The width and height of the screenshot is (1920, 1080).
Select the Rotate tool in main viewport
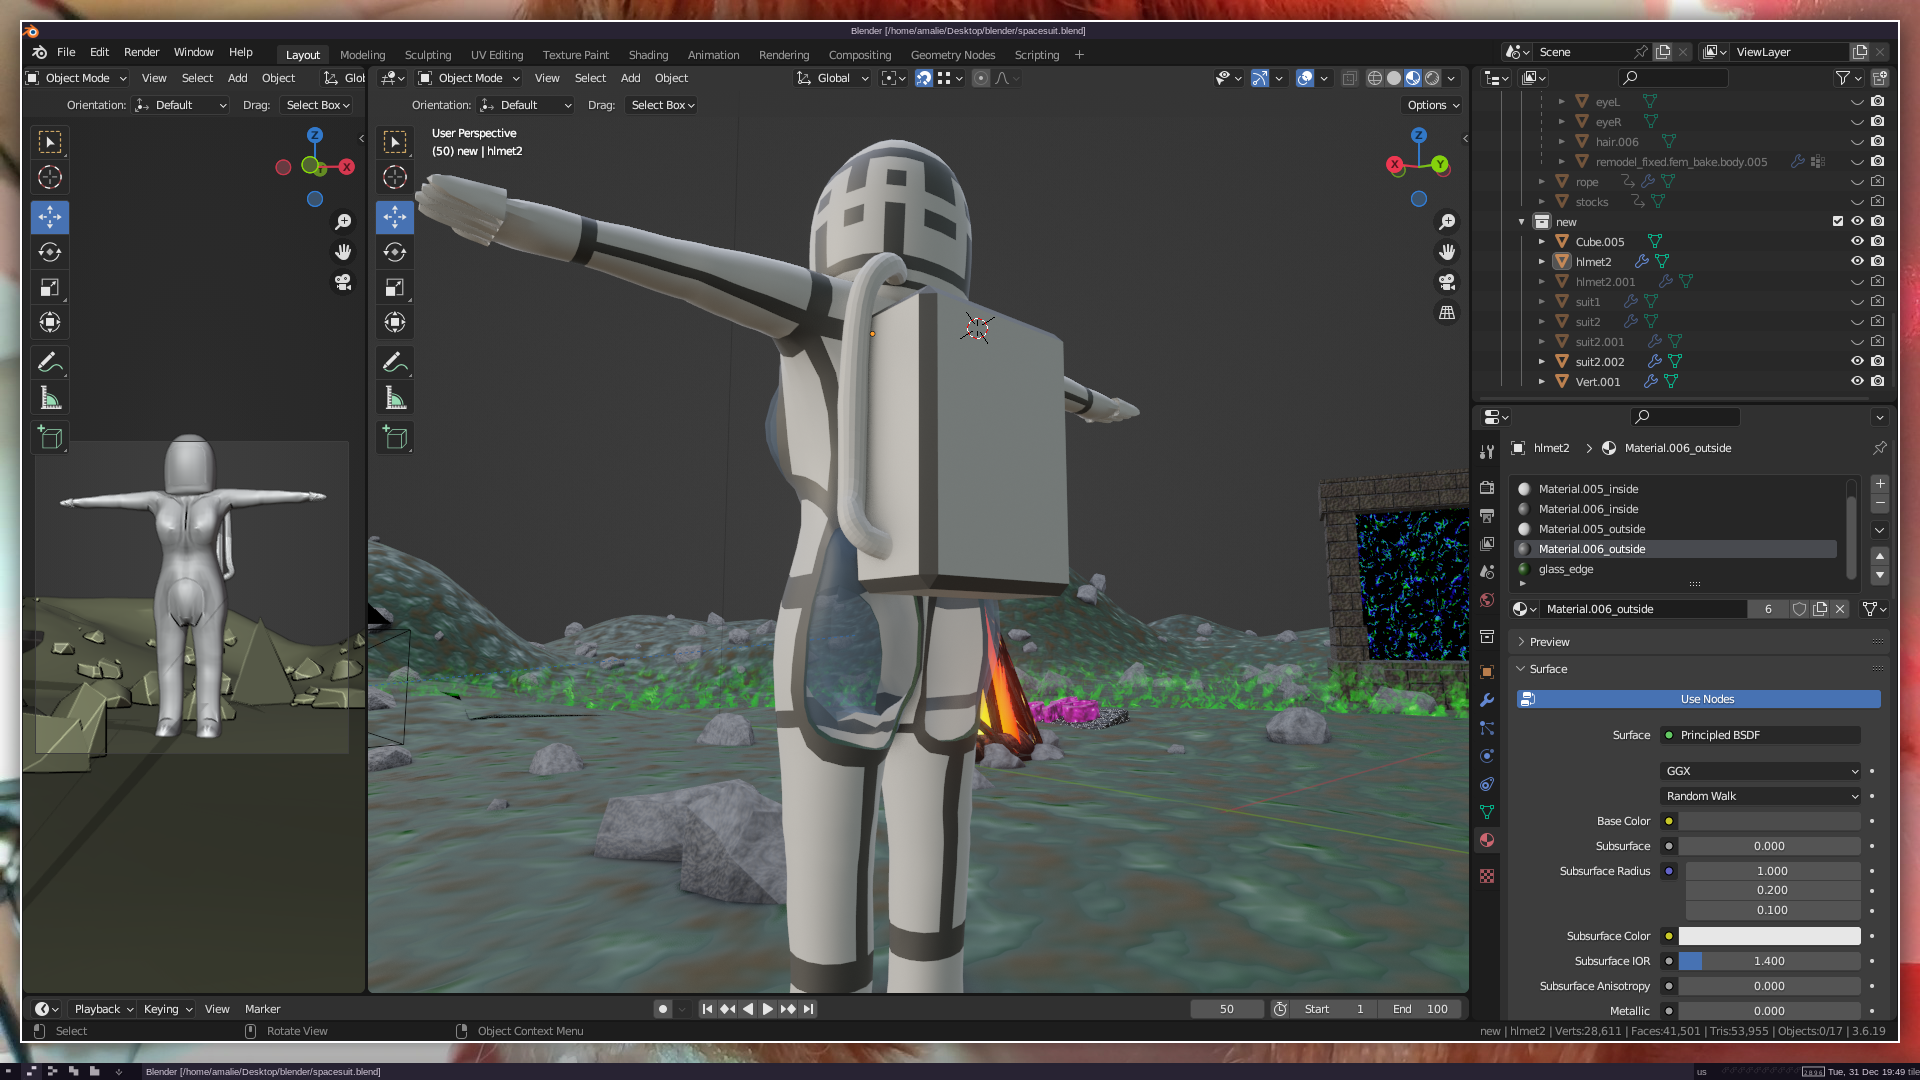click(x=395, y=252)
